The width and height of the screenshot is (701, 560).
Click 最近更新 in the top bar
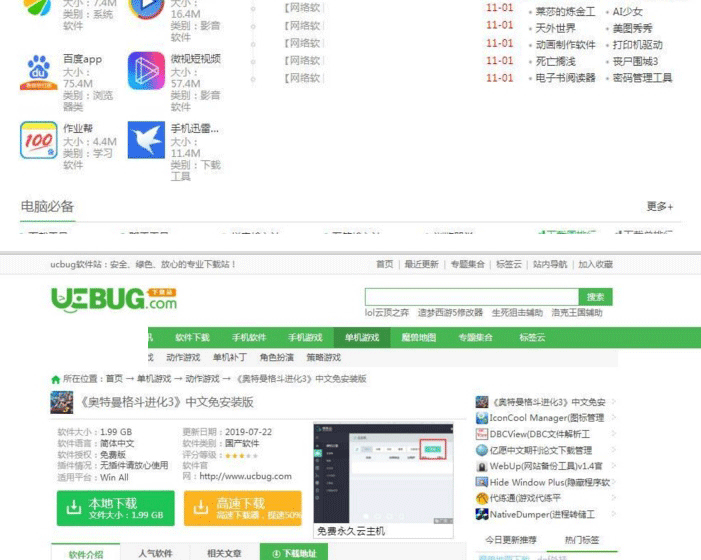click(422, 264)
